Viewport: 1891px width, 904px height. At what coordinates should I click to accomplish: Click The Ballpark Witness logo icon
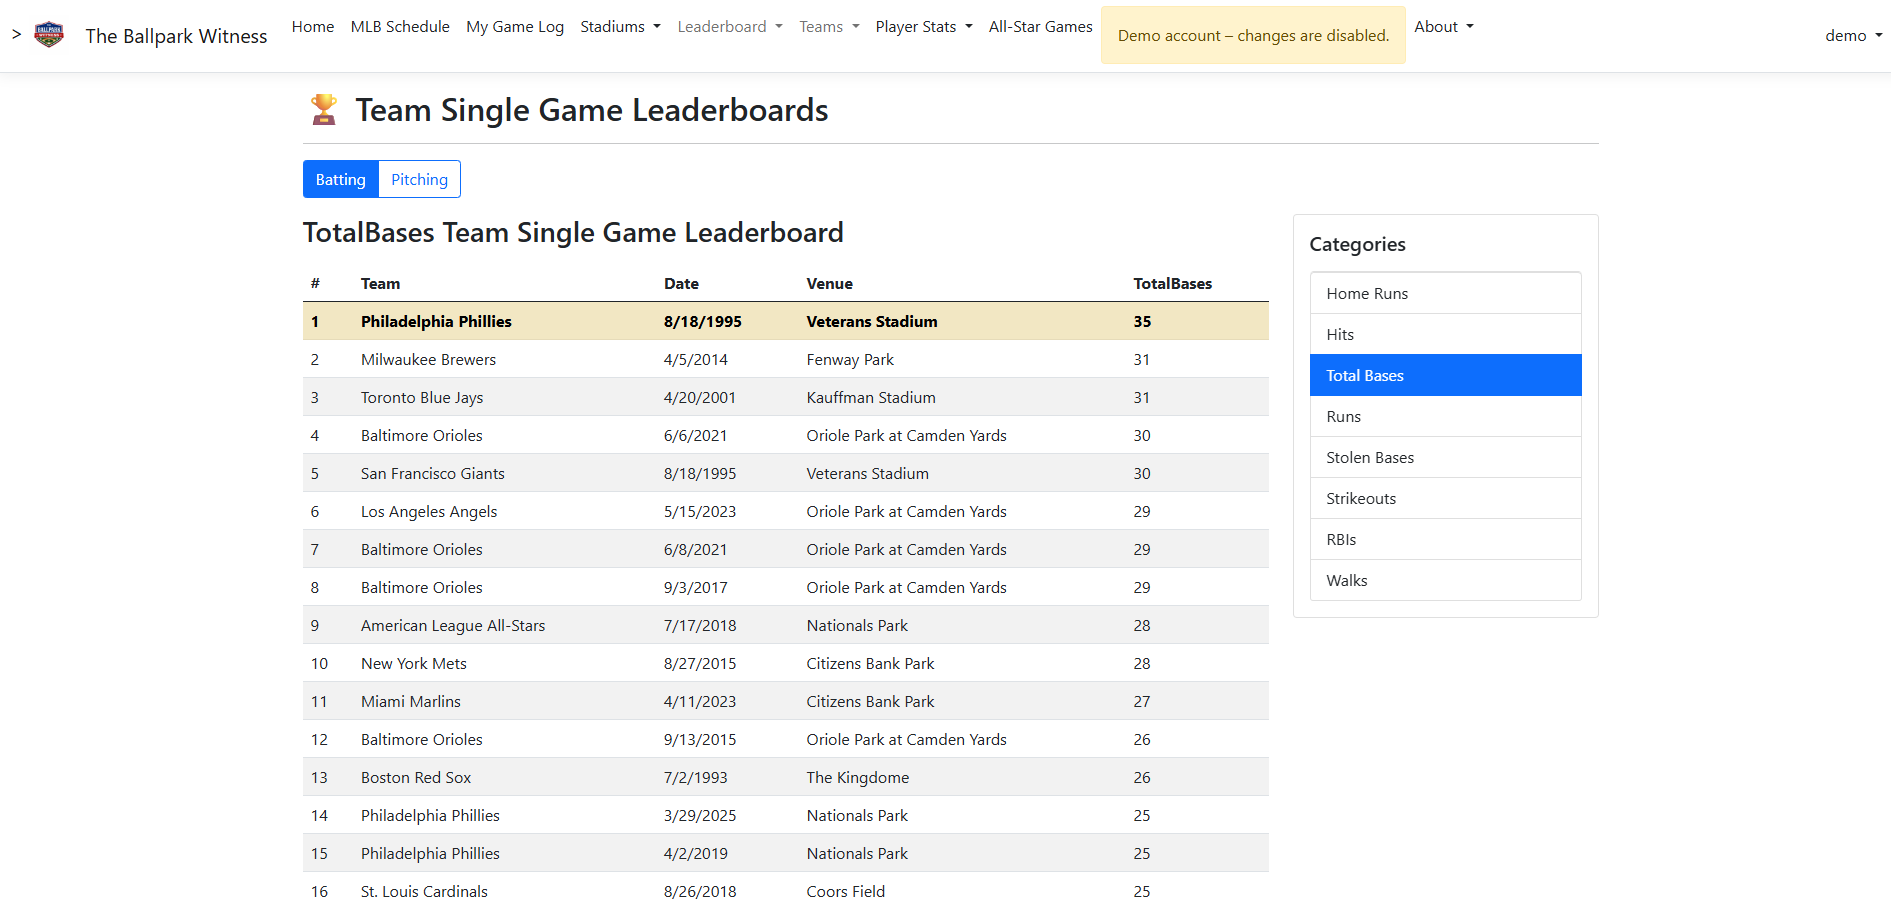[x=49, y=35]
